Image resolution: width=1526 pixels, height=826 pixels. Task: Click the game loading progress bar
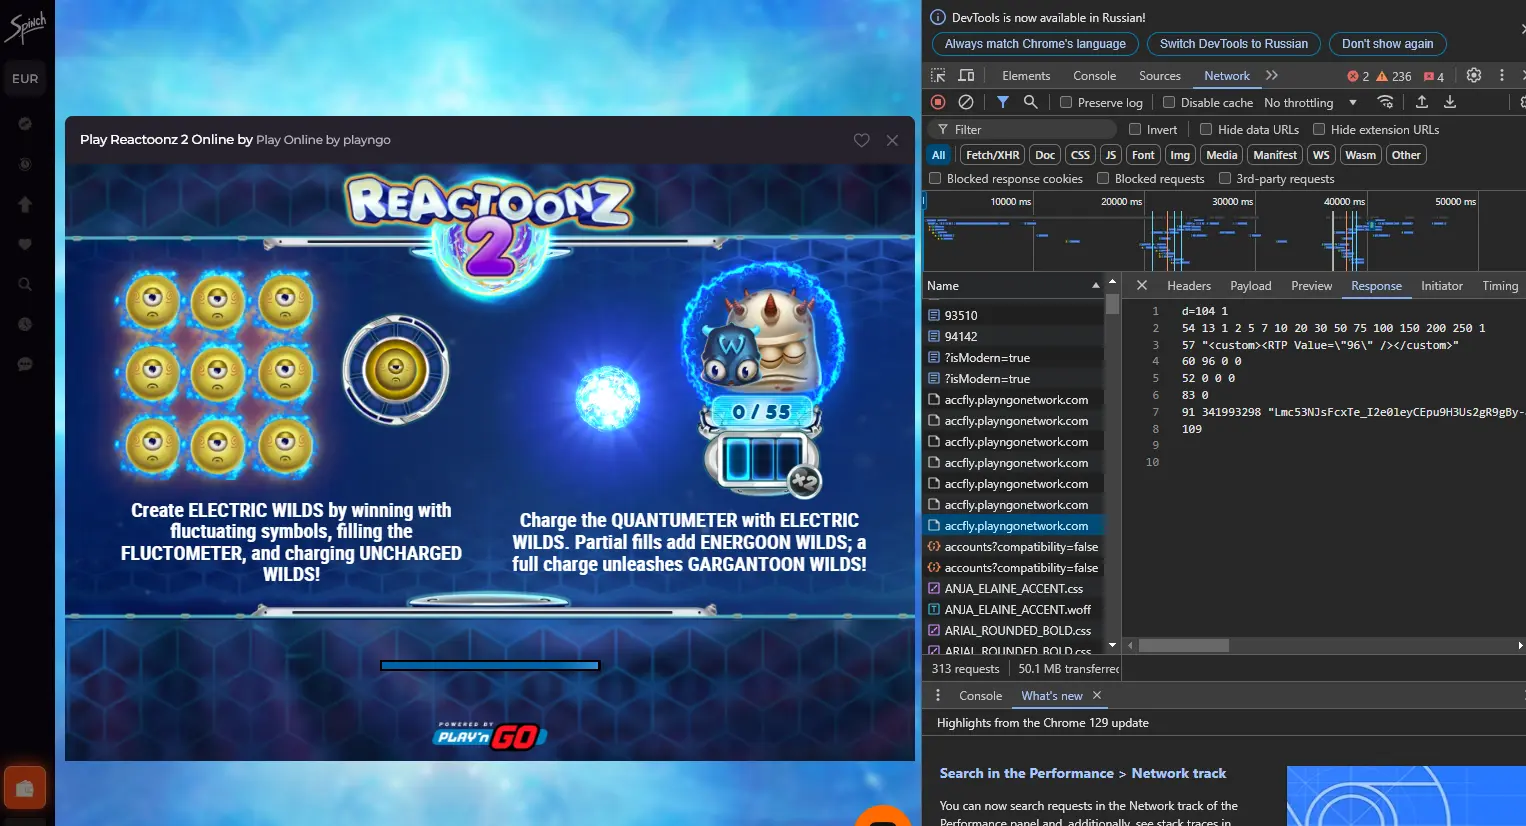tap(490, 665)
